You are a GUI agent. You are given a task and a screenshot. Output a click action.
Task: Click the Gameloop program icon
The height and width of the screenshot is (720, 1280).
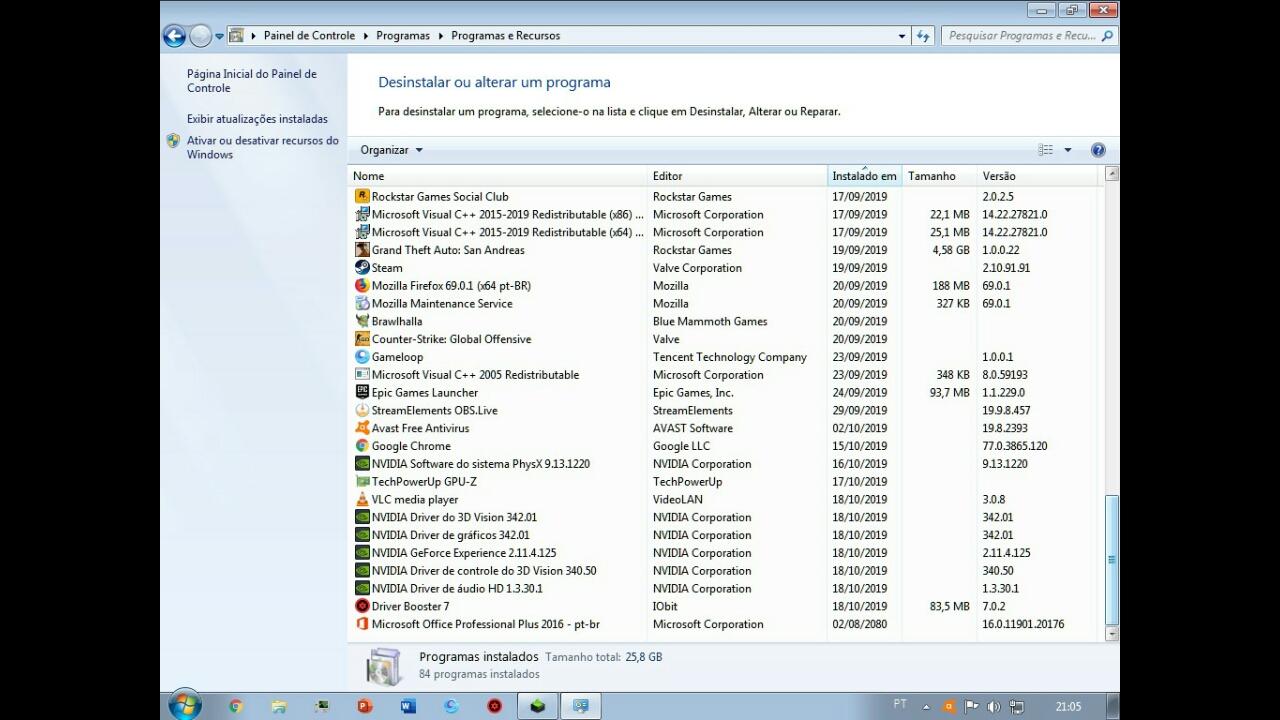(x=362, y=357)
